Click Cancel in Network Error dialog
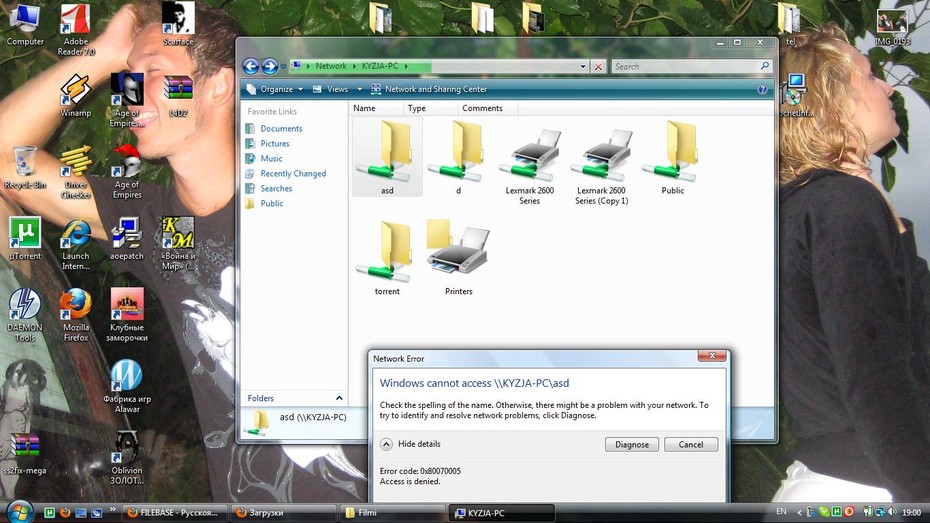 [x=691, y=445]
